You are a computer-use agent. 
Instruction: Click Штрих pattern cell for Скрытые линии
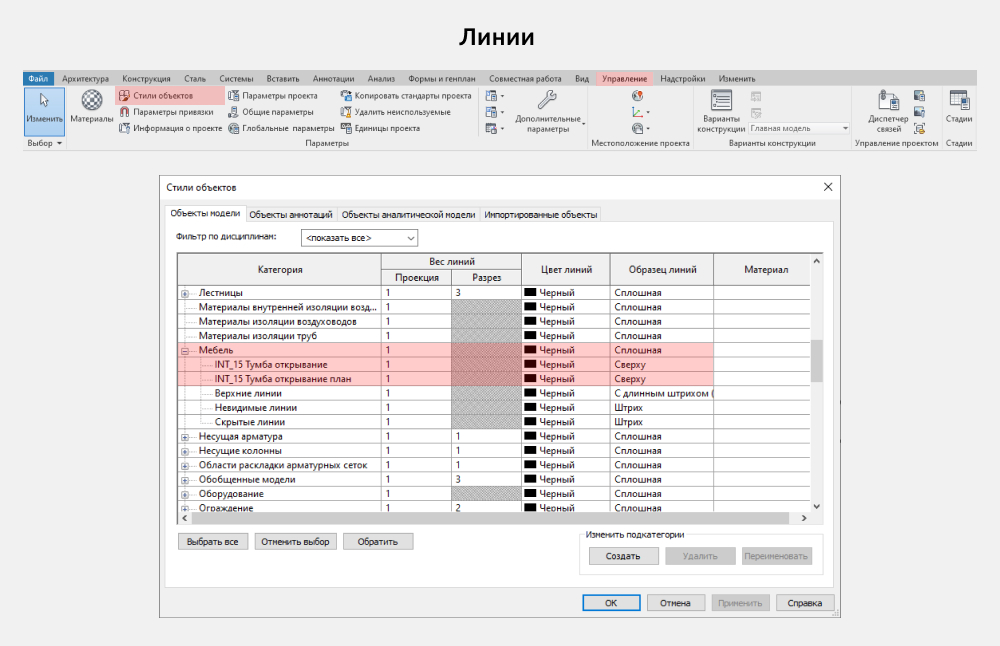(x=661, y=422)
